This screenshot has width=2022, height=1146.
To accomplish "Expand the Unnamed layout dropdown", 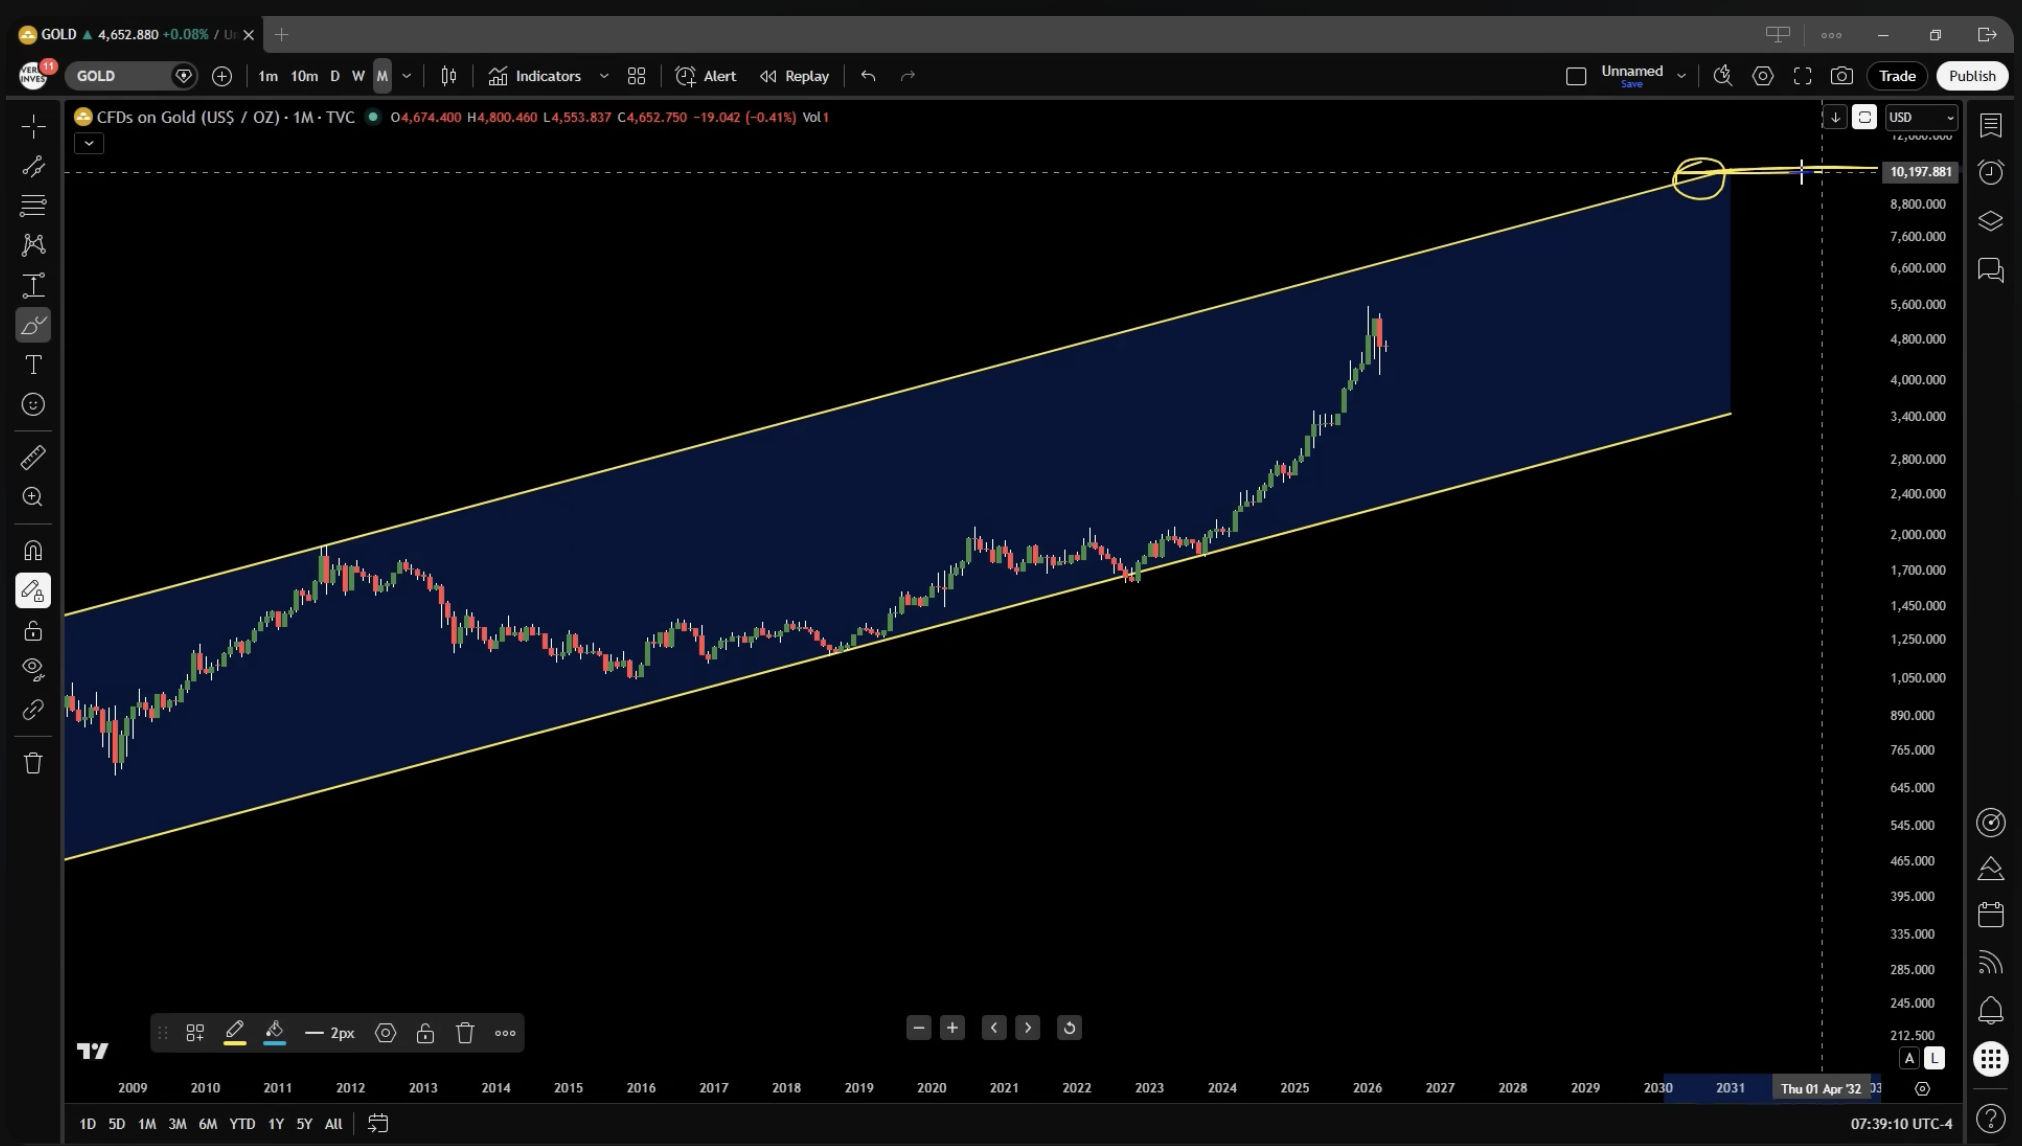I will click(1681, 76).
